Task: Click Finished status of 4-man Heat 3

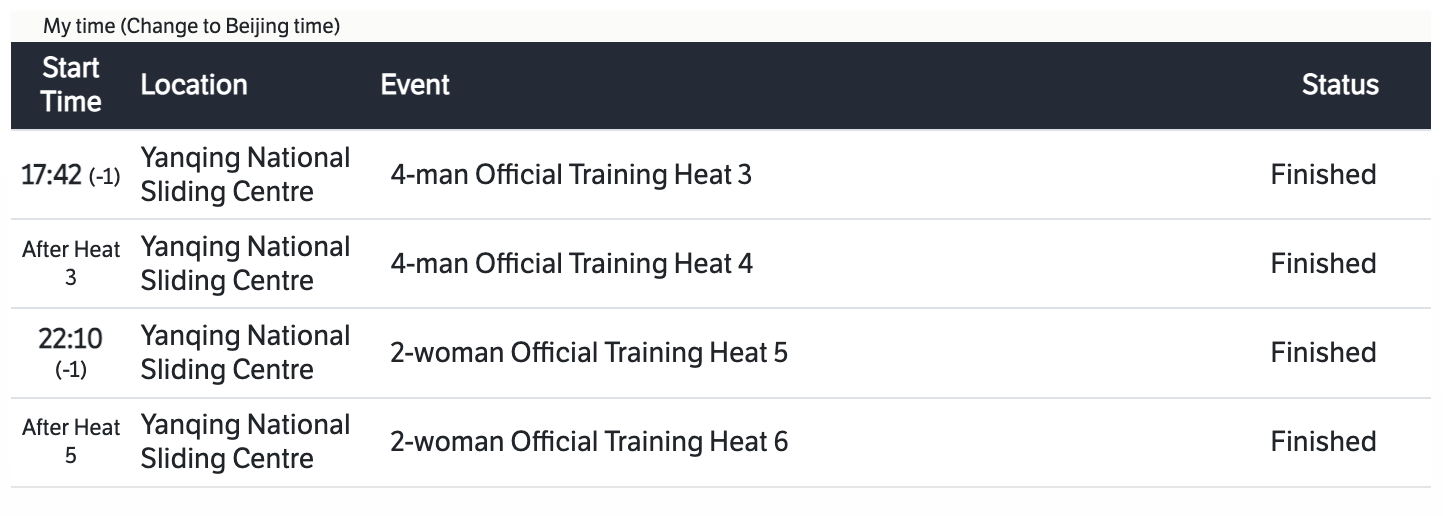Action: (1323, 175)
